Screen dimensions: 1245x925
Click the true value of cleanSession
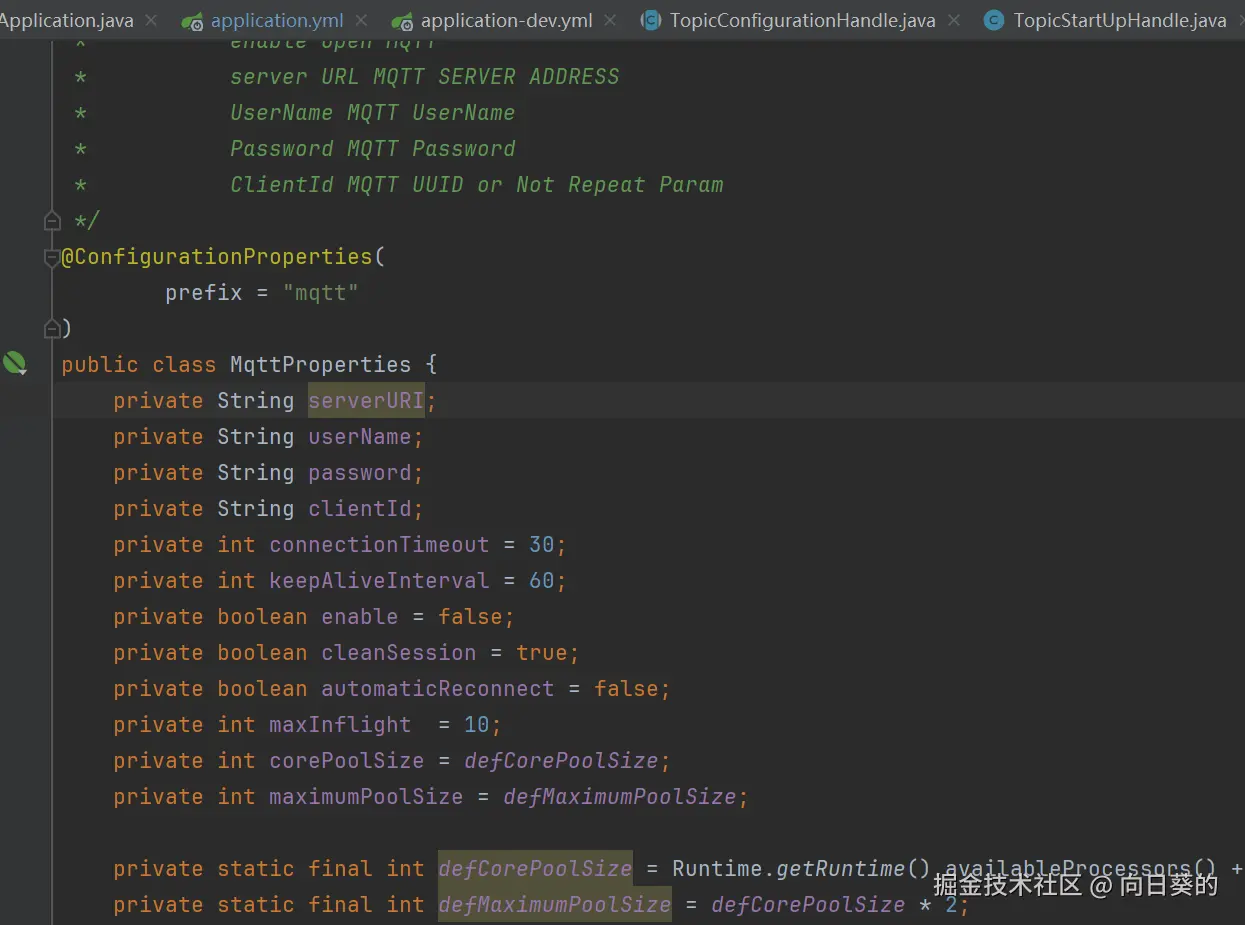(542, 653)
